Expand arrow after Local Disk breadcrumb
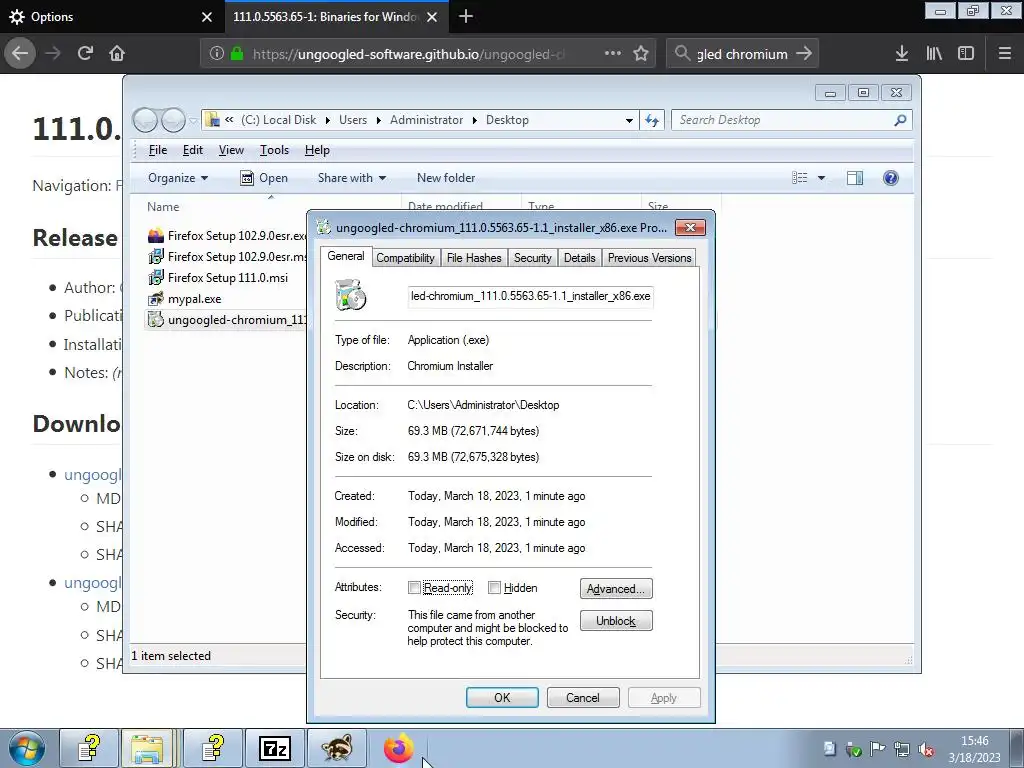Screen dimensions: 1024x768 tap(327, 120)
